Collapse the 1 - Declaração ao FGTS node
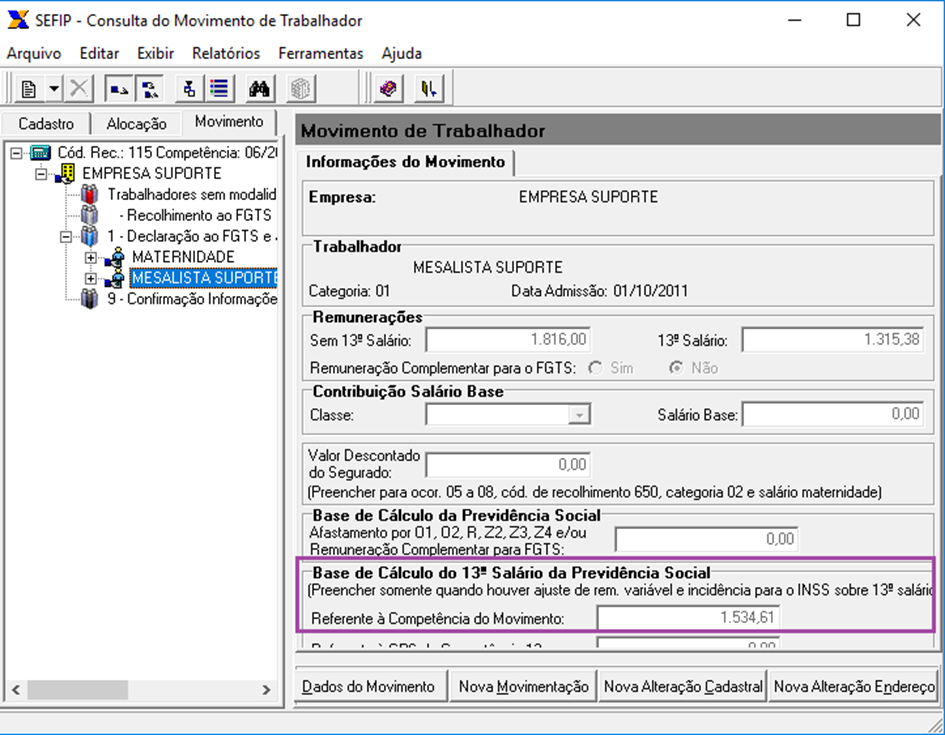The image size is (945, 735). point(66,237)
